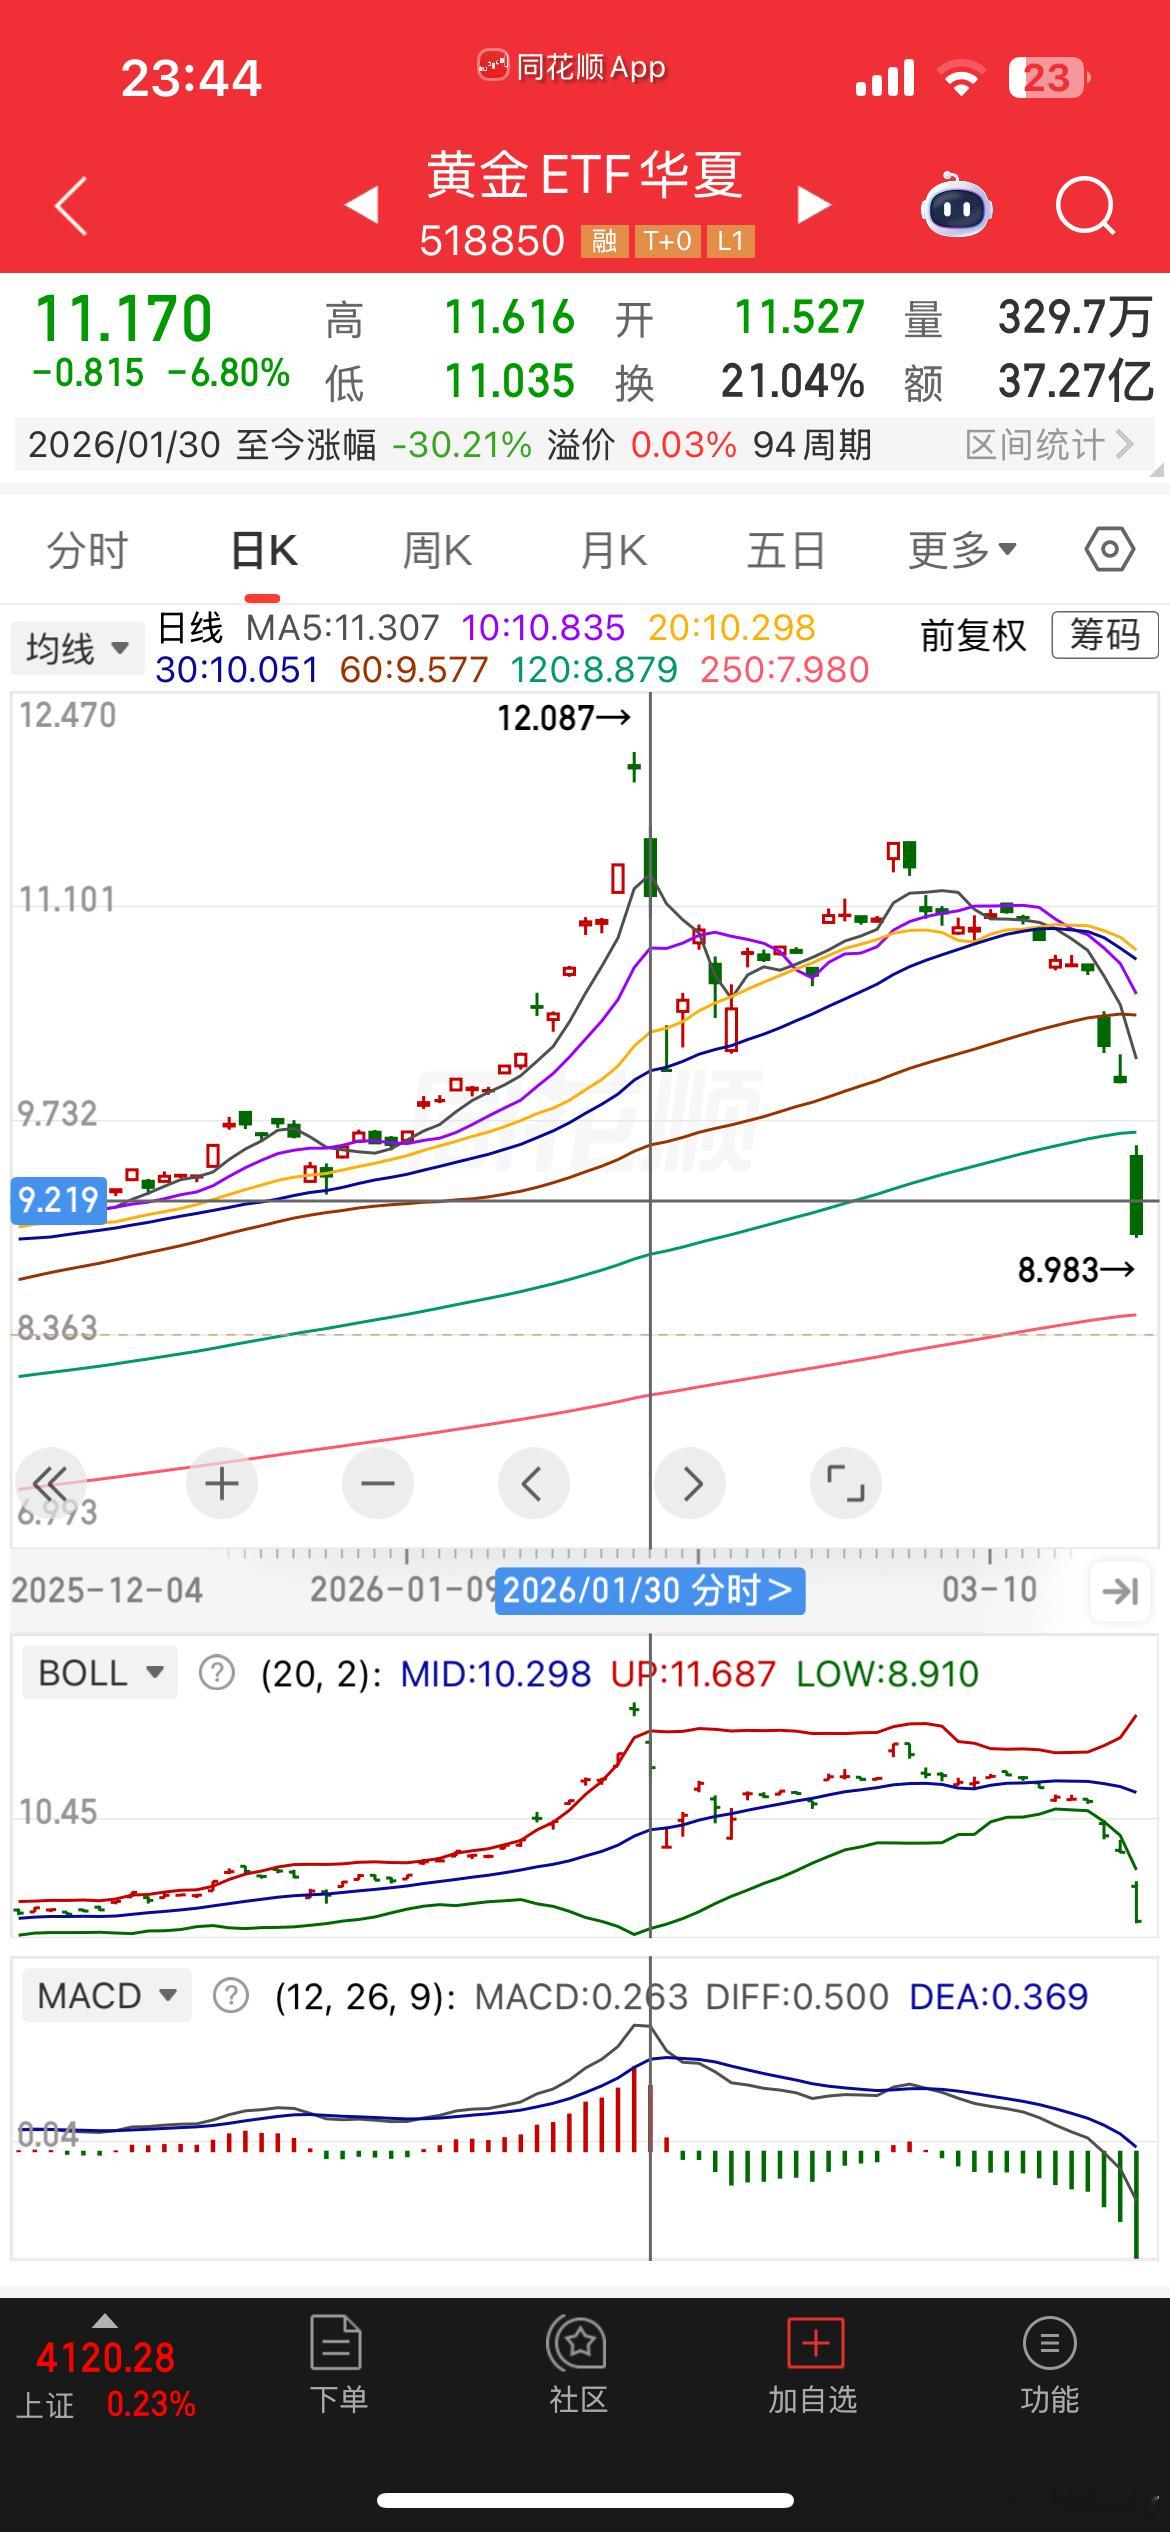Open search with the magnifier icon
The image size is (1170, 2532).
click(x=1086, y=206)
